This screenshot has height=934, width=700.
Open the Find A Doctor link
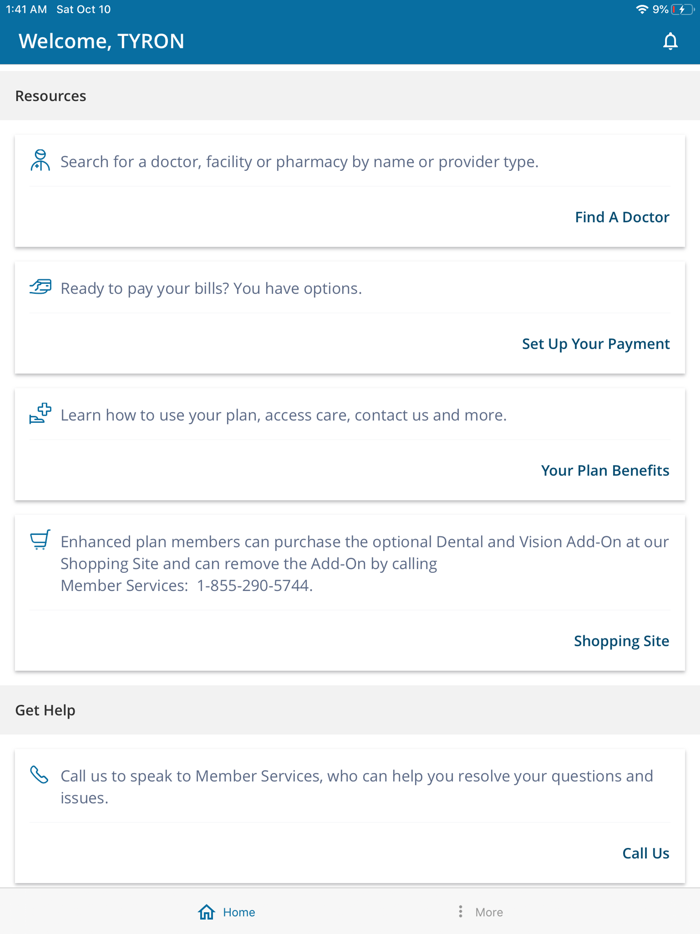click(x=622, y=217)
